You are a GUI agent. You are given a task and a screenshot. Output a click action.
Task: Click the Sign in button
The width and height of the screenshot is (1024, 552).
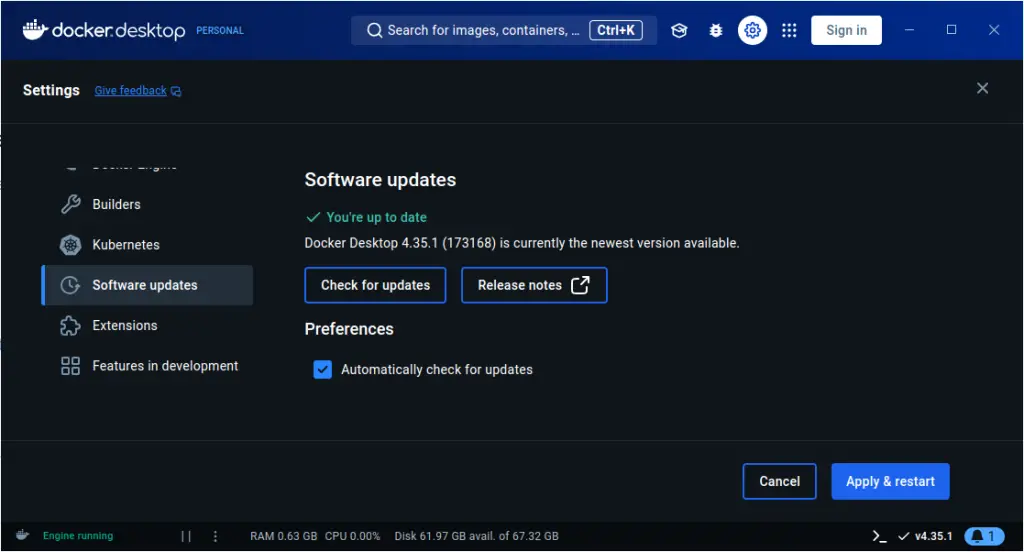[x=846, y=30]
